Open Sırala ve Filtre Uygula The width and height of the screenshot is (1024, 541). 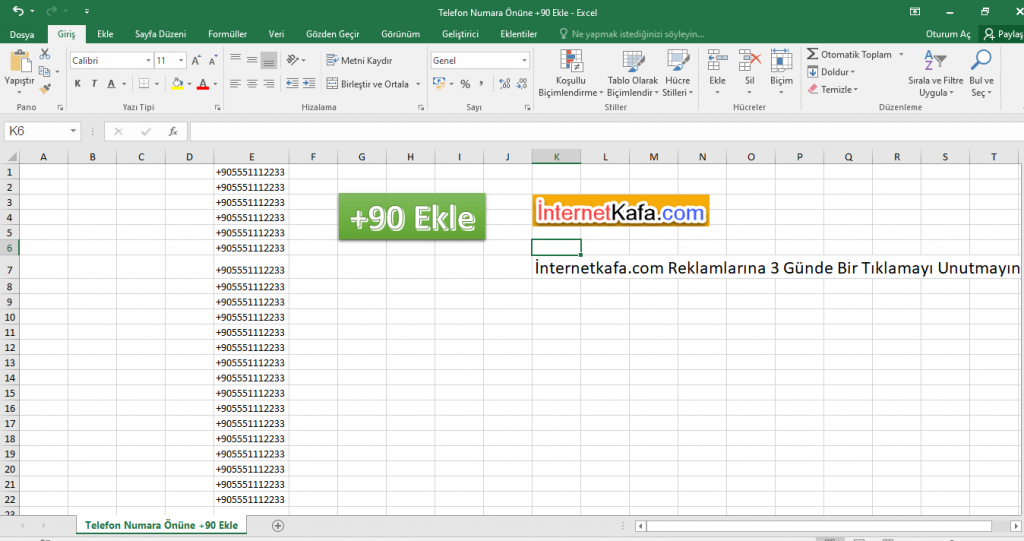coord(935,73)
